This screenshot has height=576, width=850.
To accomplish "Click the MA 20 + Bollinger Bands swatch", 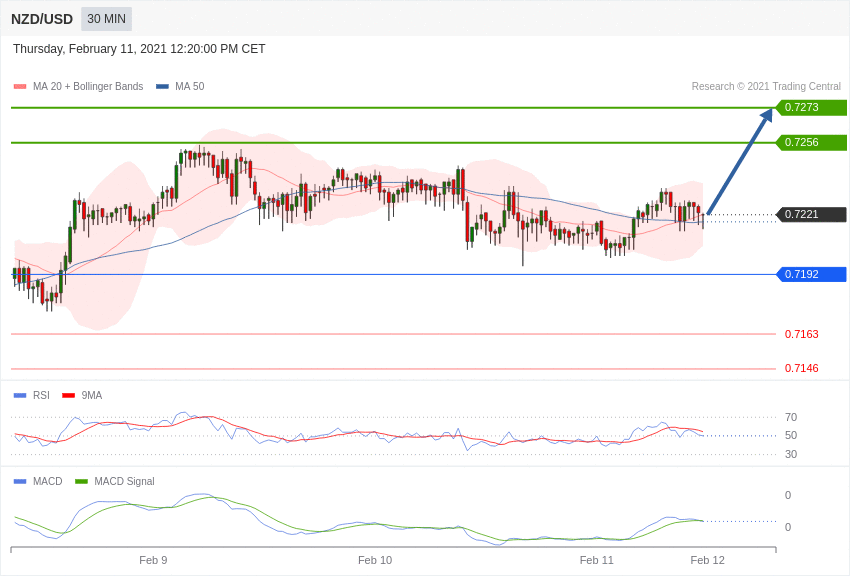I will point(20,86).
